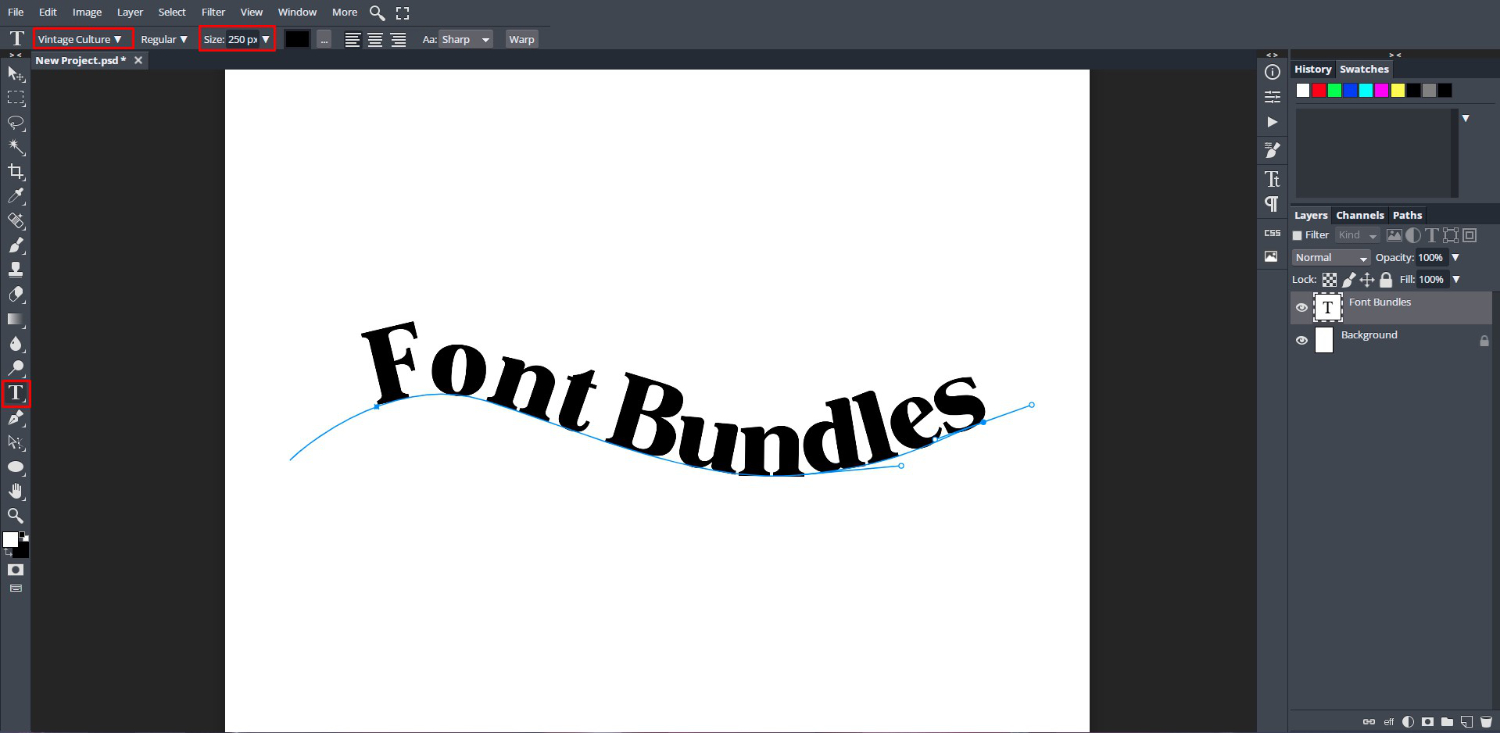
Task: Select the Rectangle Select tool
Action: tap(16, 98)
